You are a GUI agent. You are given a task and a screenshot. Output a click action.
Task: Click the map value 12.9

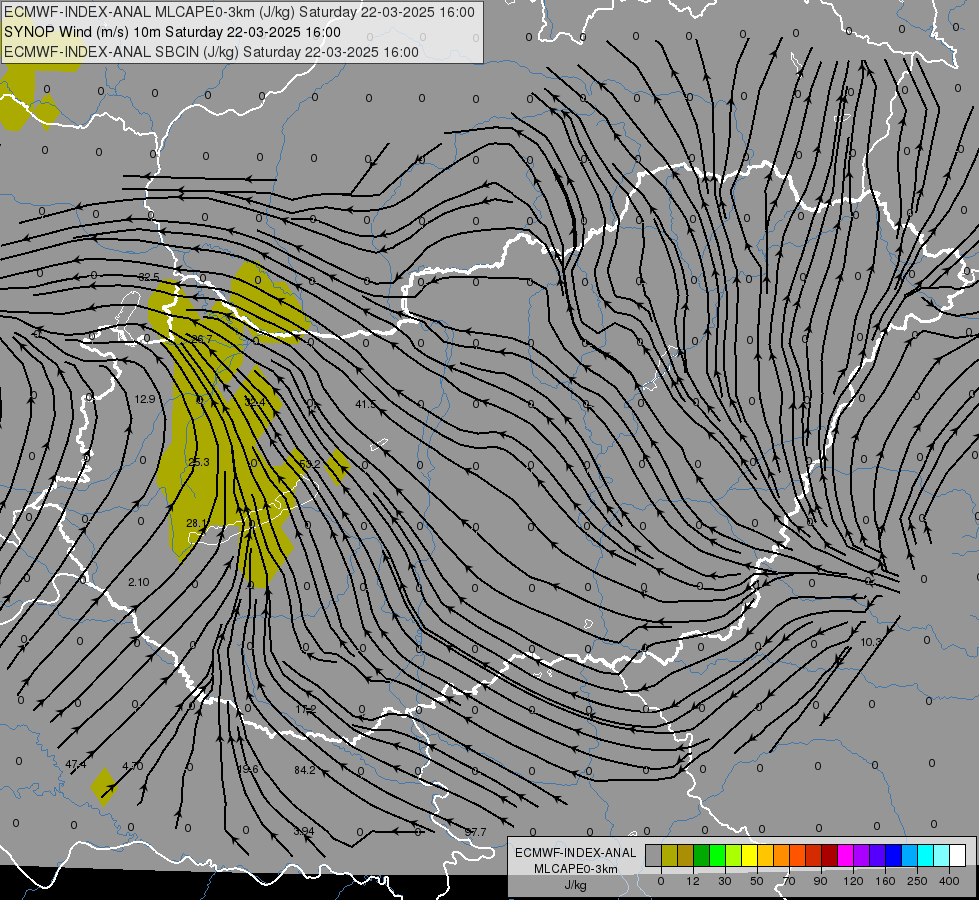145,399
